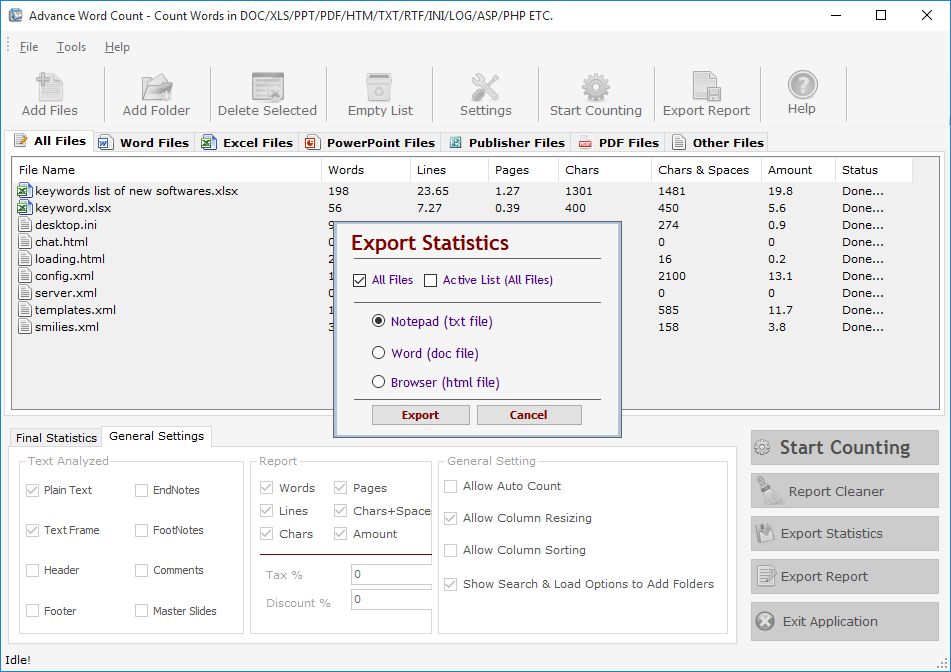Click the file icon of loading.html
Screen dimensions: 951x672
25,259
